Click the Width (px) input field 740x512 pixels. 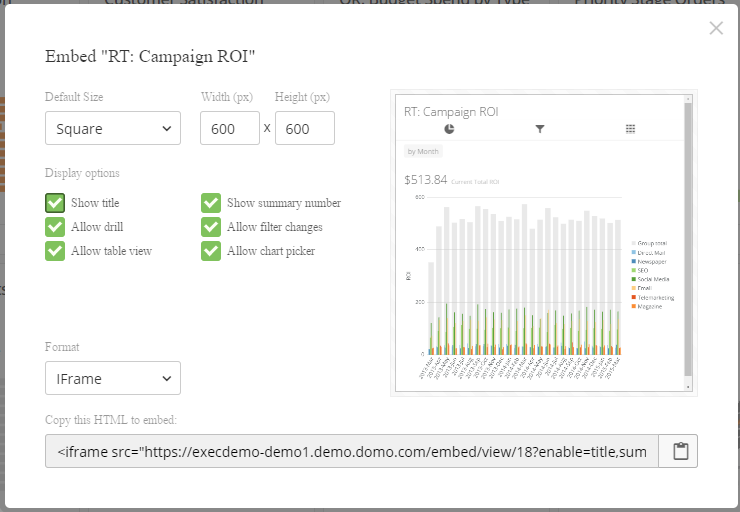point(230,128)
